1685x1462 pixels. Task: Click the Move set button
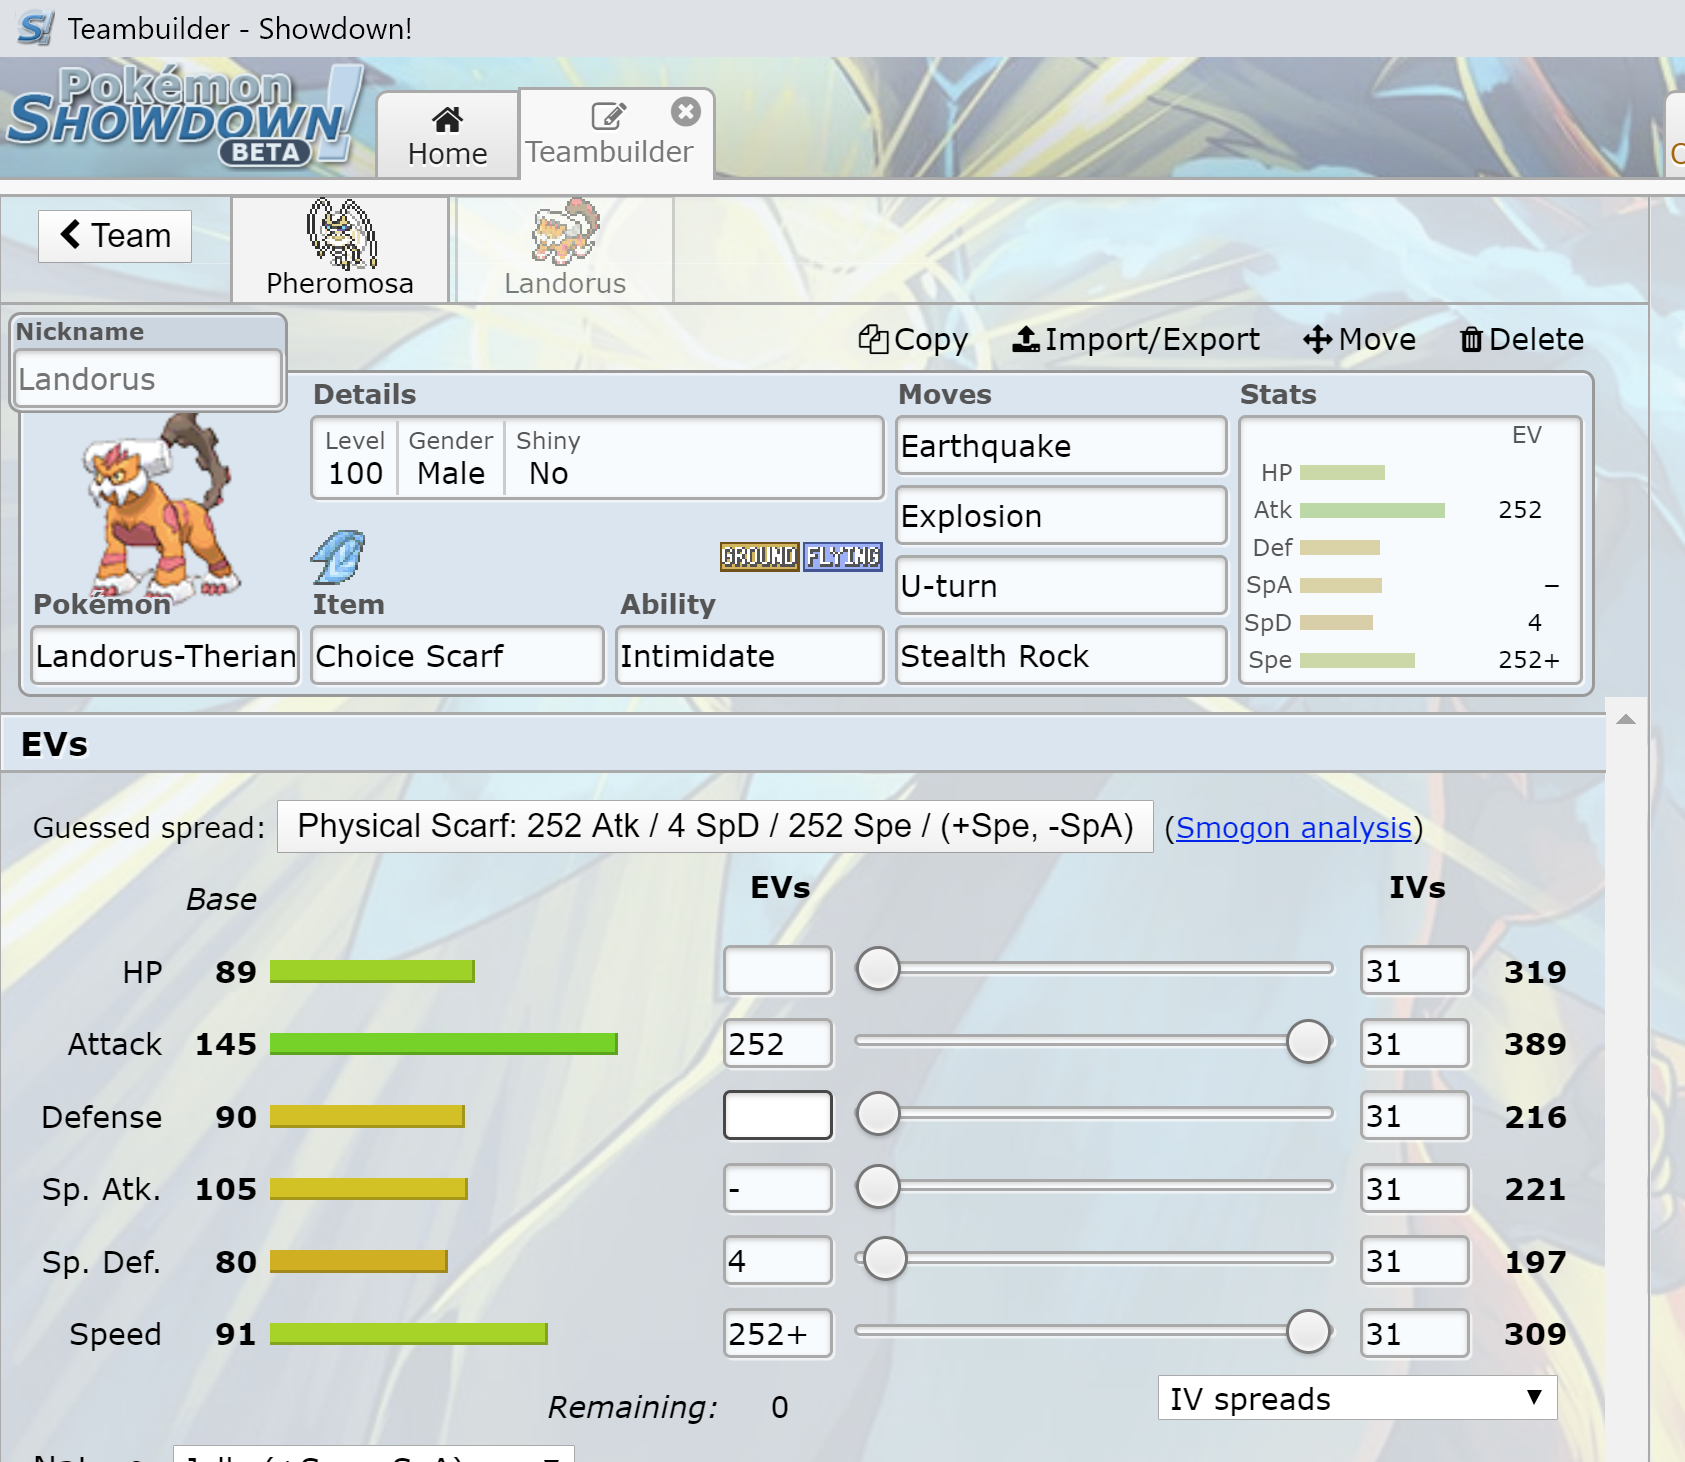pyautogui.click(x=1359, y=340)
